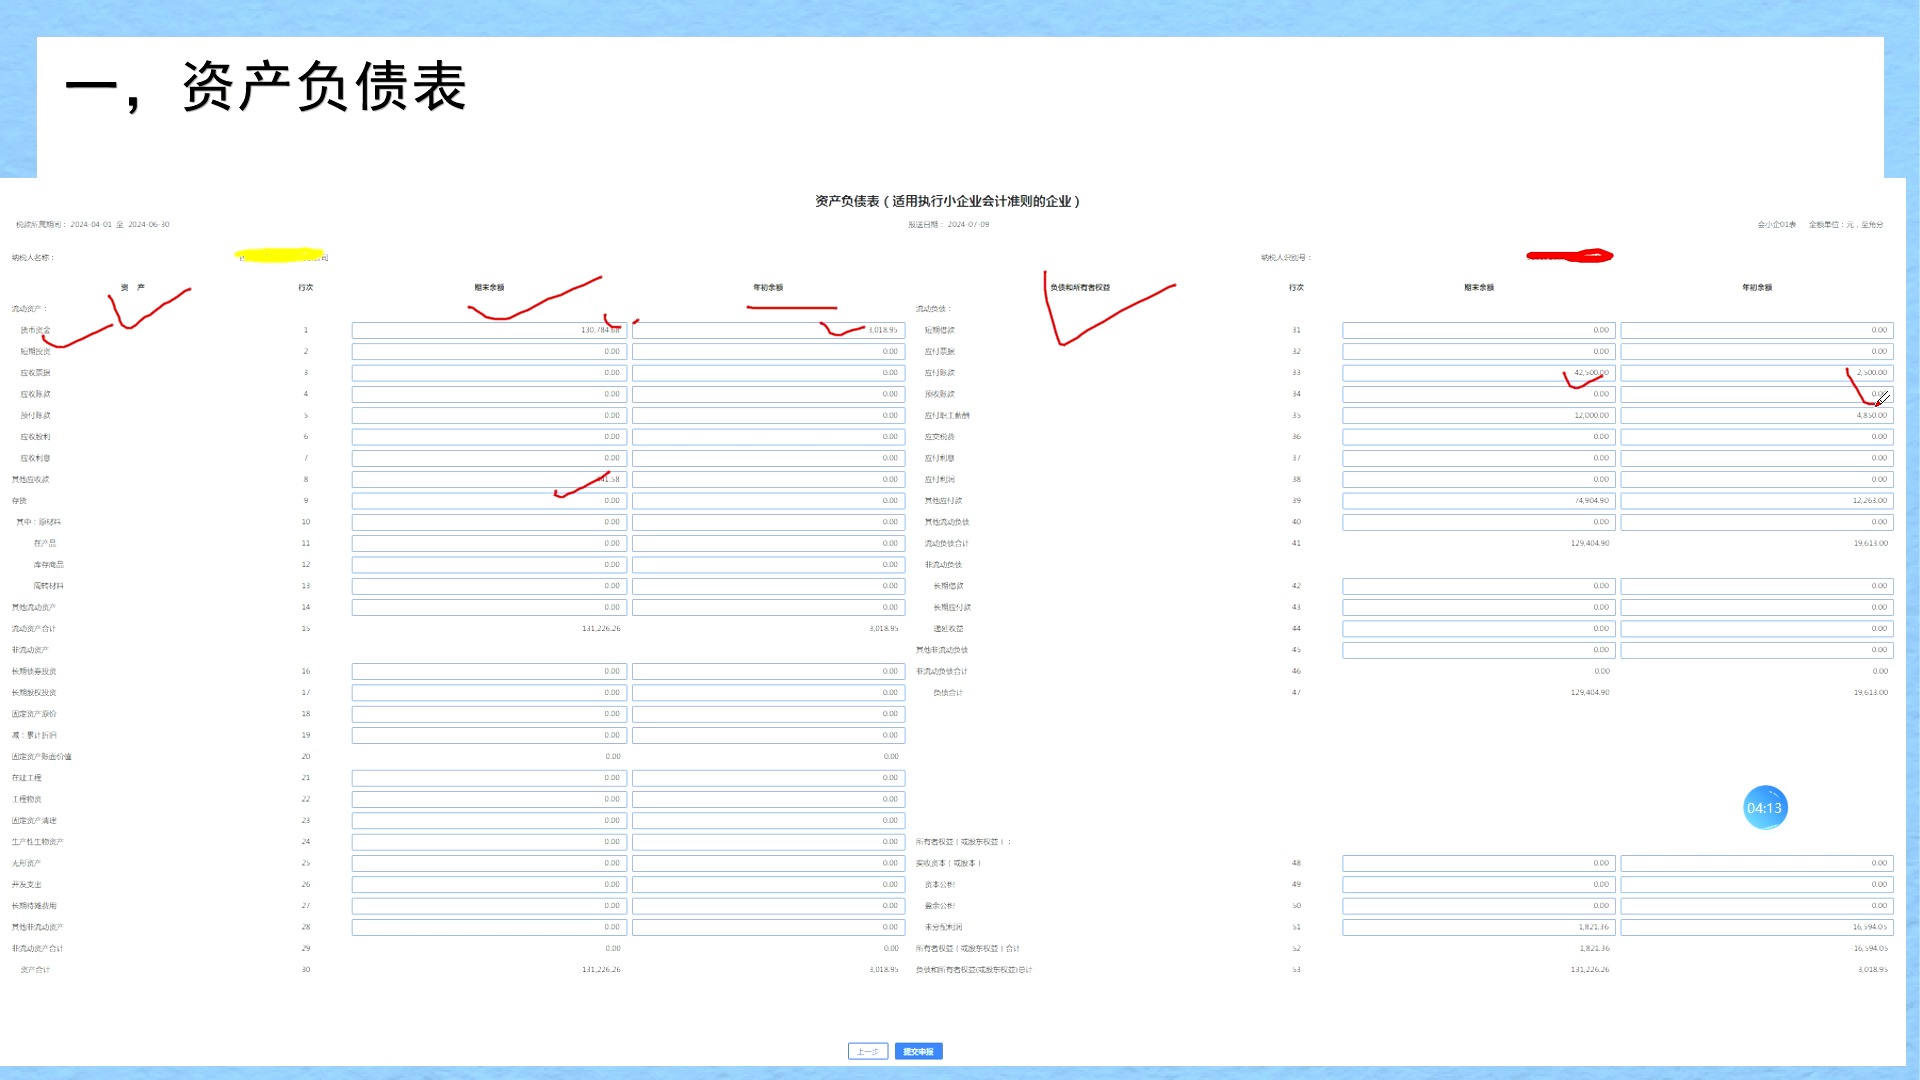Click the 流动负债合计 label in row 41

tap(947, 544)
